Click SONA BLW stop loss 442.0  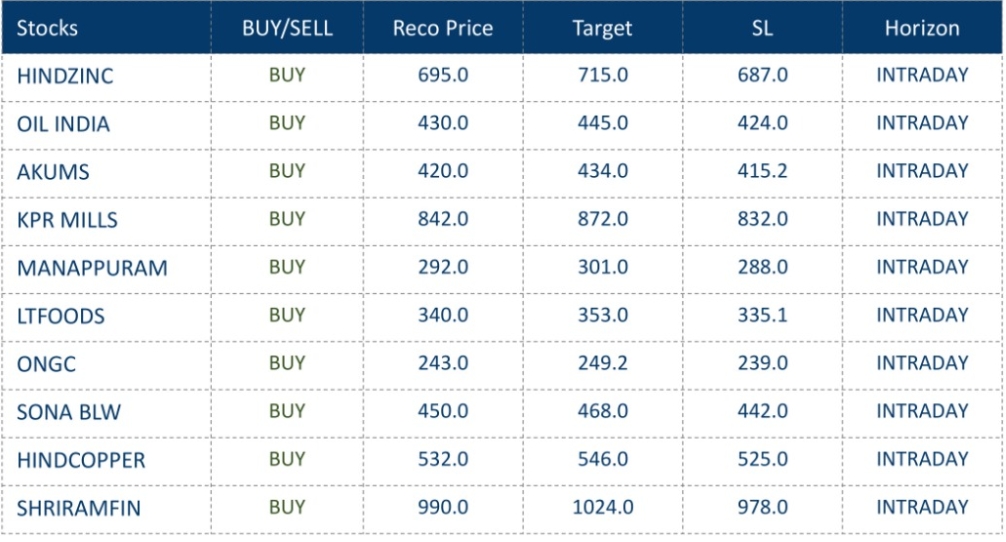762,411
